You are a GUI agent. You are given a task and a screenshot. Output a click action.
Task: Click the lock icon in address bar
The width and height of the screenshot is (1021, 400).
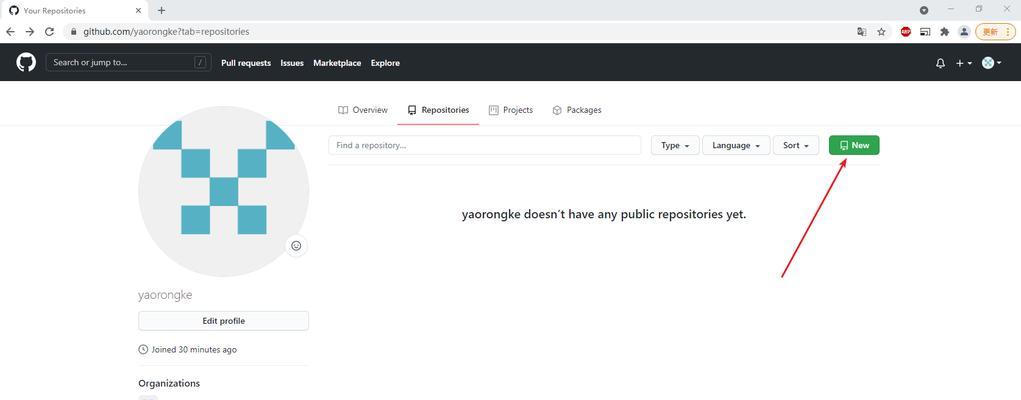tap(73, 31)
